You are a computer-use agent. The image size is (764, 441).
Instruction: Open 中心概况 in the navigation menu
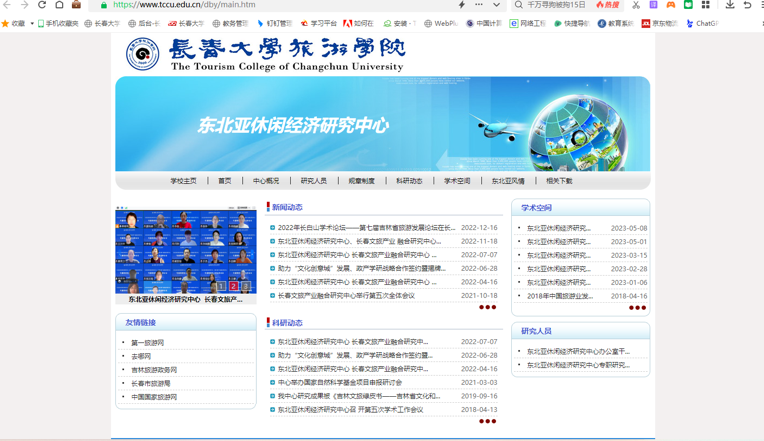(x=266, y=181)
